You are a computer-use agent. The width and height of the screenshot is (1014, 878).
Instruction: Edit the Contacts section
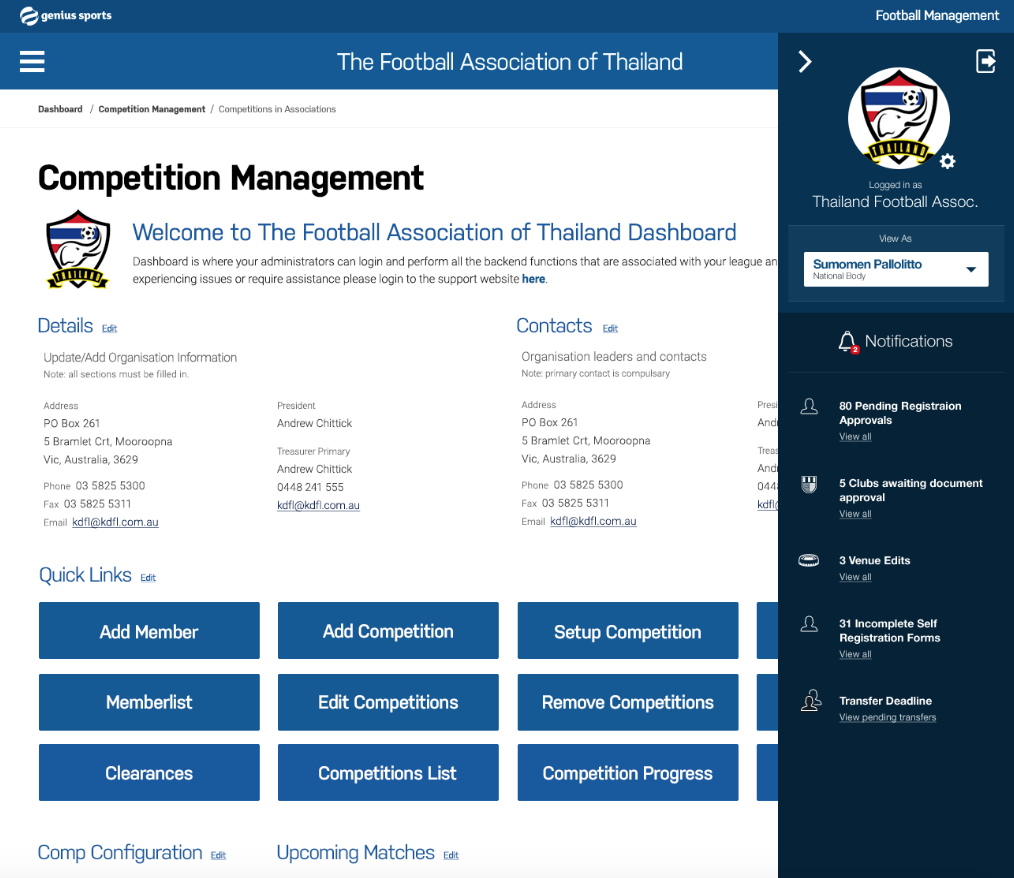point(610,328)
